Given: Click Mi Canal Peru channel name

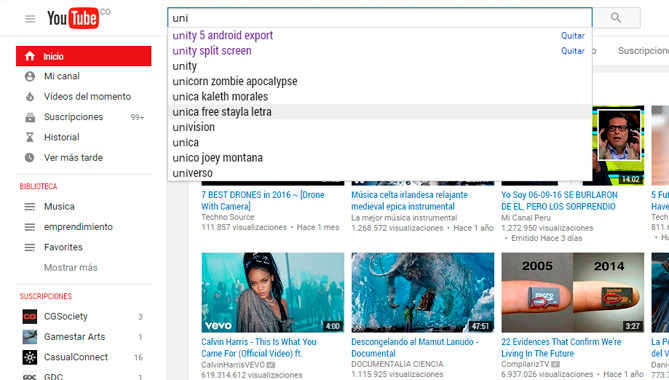Looking at the screenshot, I should click(x=526, y=218).
